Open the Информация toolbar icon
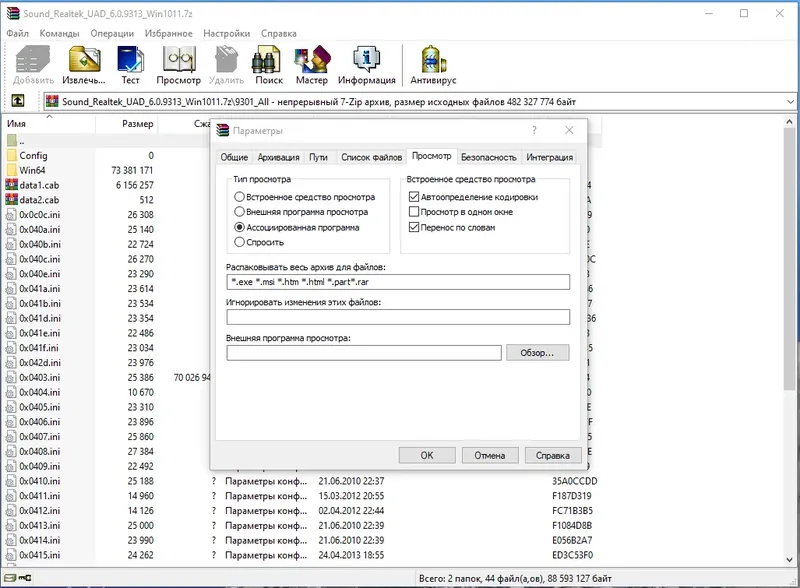The image size is (800, 588). (x=366, y=65)
